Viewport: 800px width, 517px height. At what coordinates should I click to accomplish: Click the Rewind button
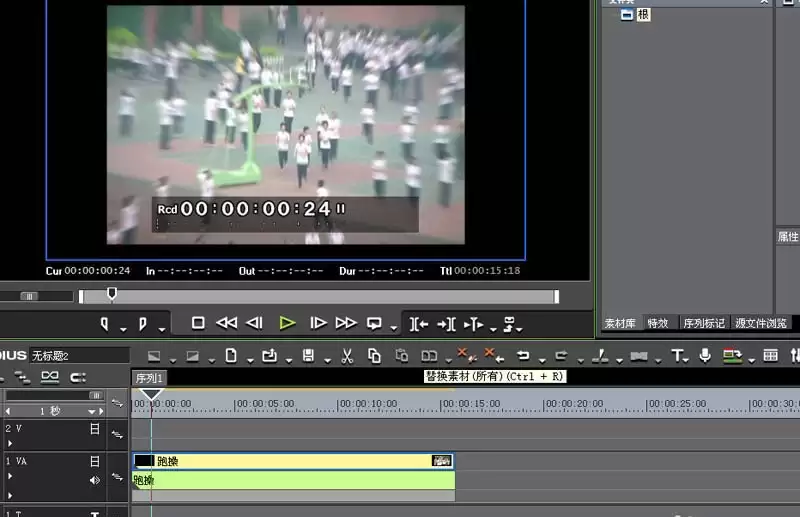pos(227,323)
